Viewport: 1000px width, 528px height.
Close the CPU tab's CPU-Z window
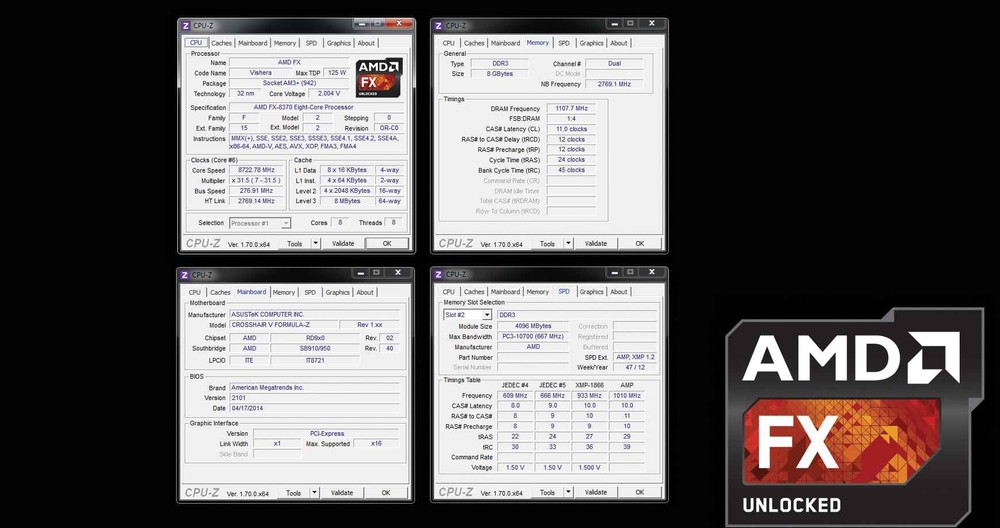(399, 24)
